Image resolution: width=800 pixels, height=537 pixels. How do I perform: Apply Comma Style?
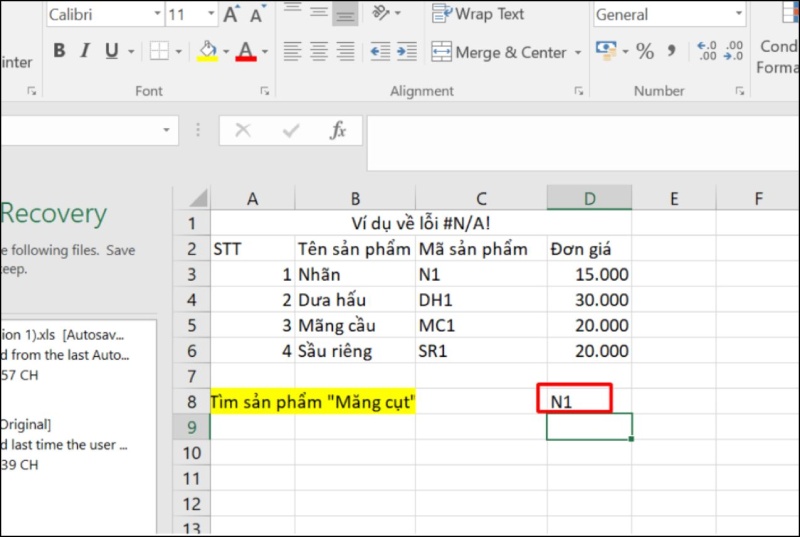671,50
